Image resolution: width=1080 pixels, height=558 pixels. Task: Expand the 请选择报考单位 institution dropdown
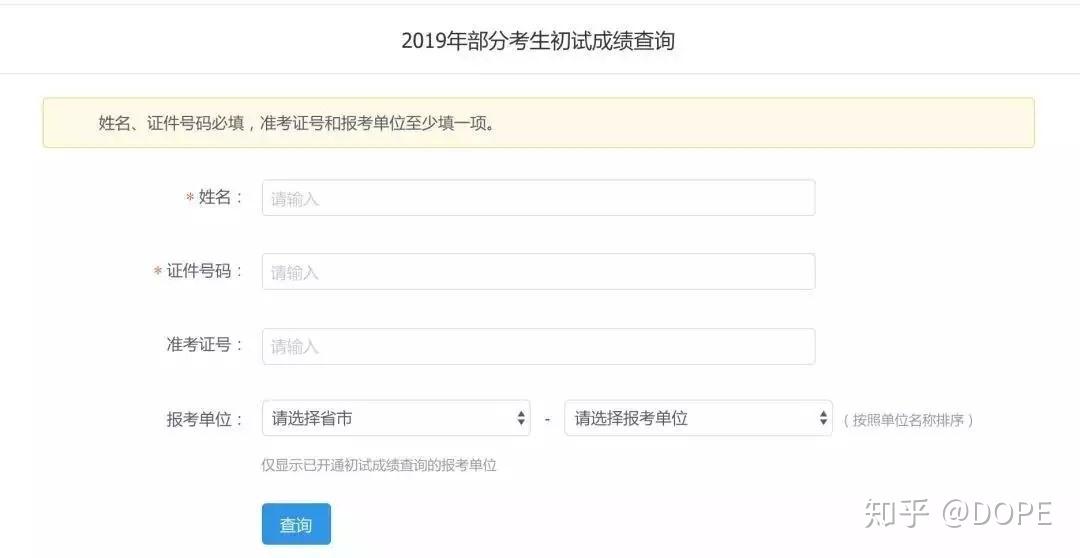(698, 418)
